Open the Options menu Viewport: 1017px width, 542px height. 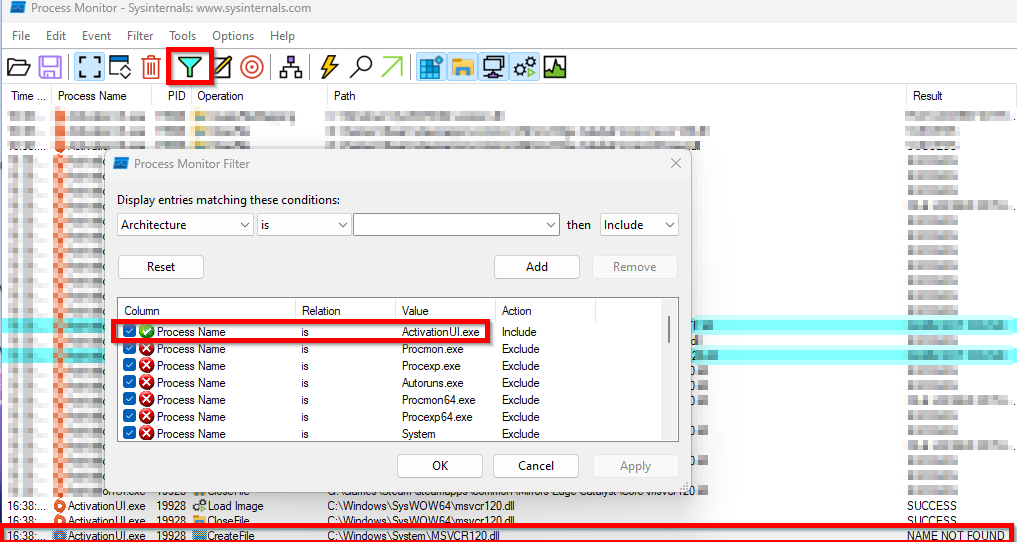pyautogui.click(x=233, y=36)
